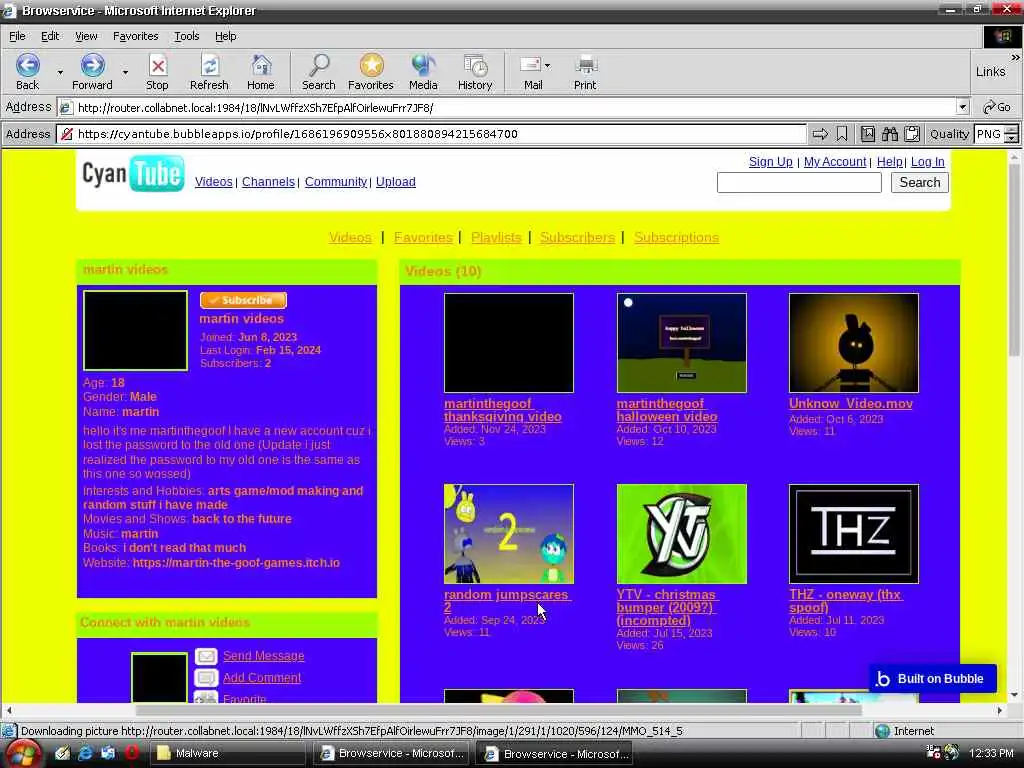
Task: Click the horizontal scrollbar thumb
Action: tap(498, 710)
